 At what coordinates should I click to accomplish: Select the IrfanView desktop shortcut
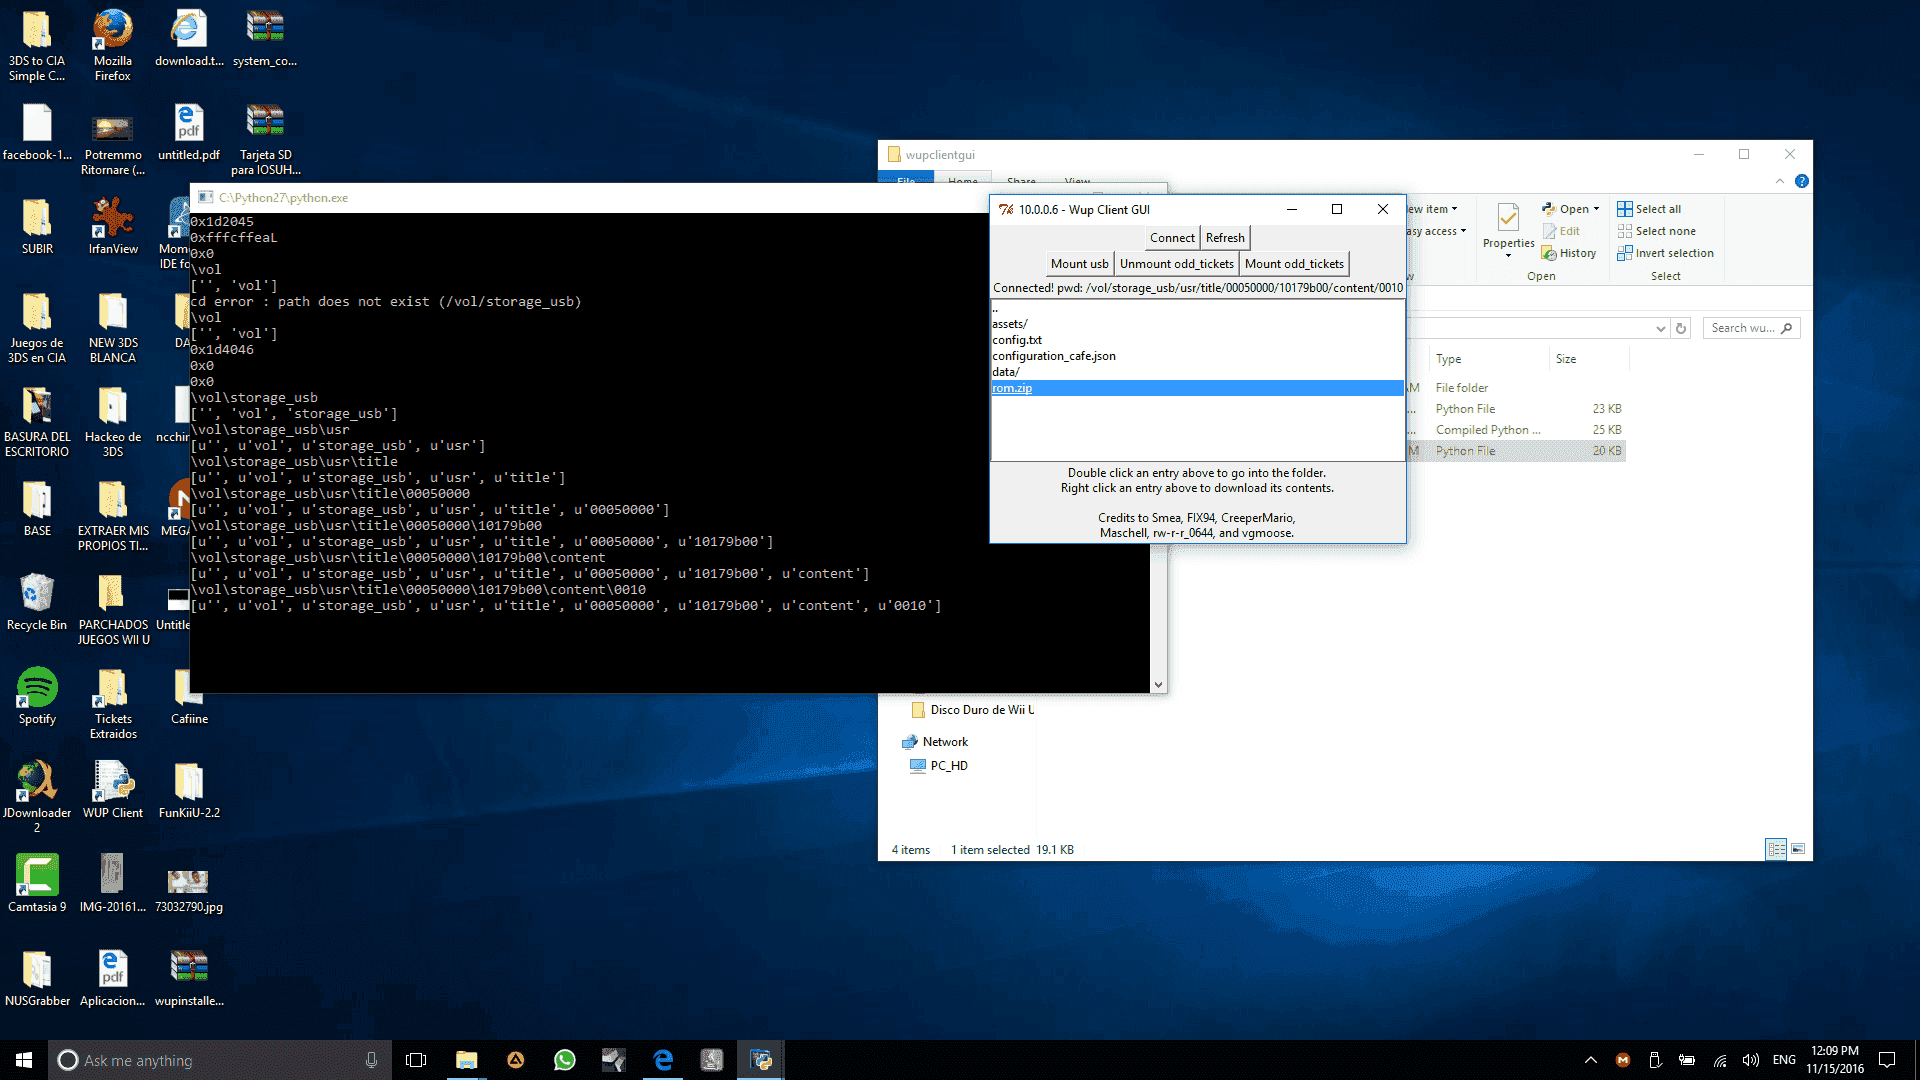coord(113,226)
